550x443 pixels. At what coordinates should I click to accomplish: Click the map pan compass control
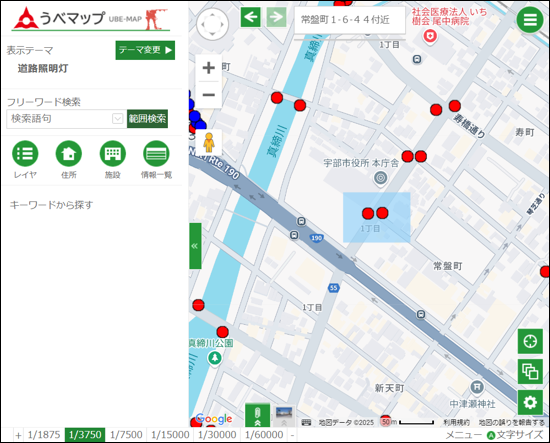tap(213, 25)
